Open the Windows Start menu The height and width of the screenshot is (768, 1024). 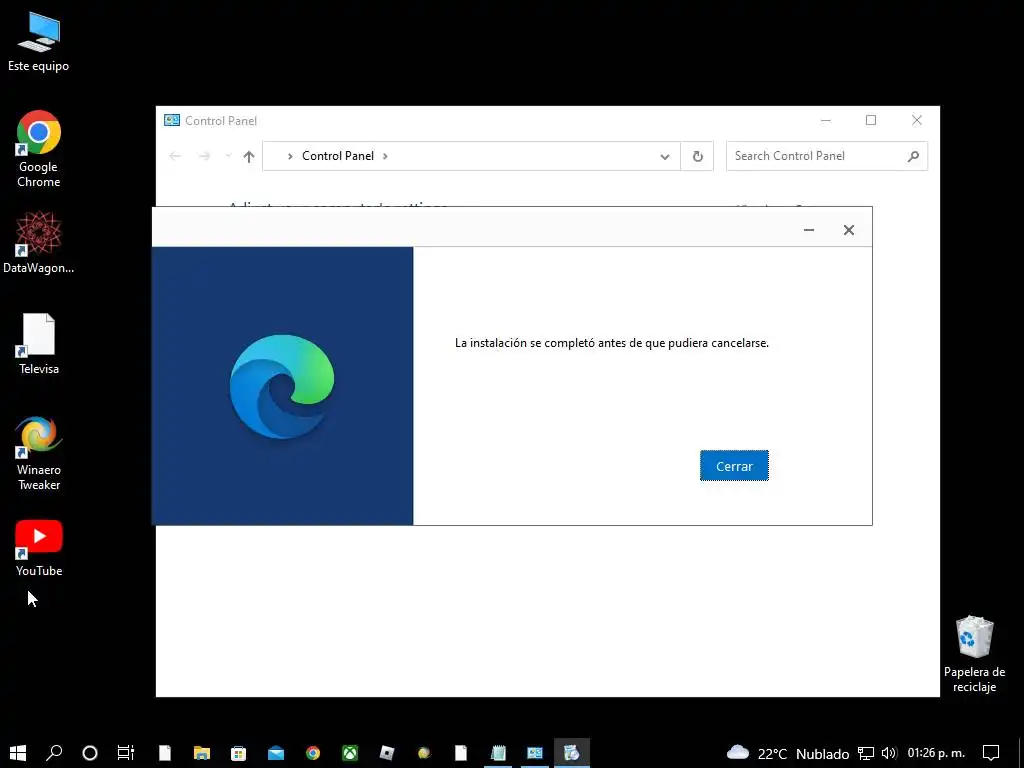tap(18, 753)
